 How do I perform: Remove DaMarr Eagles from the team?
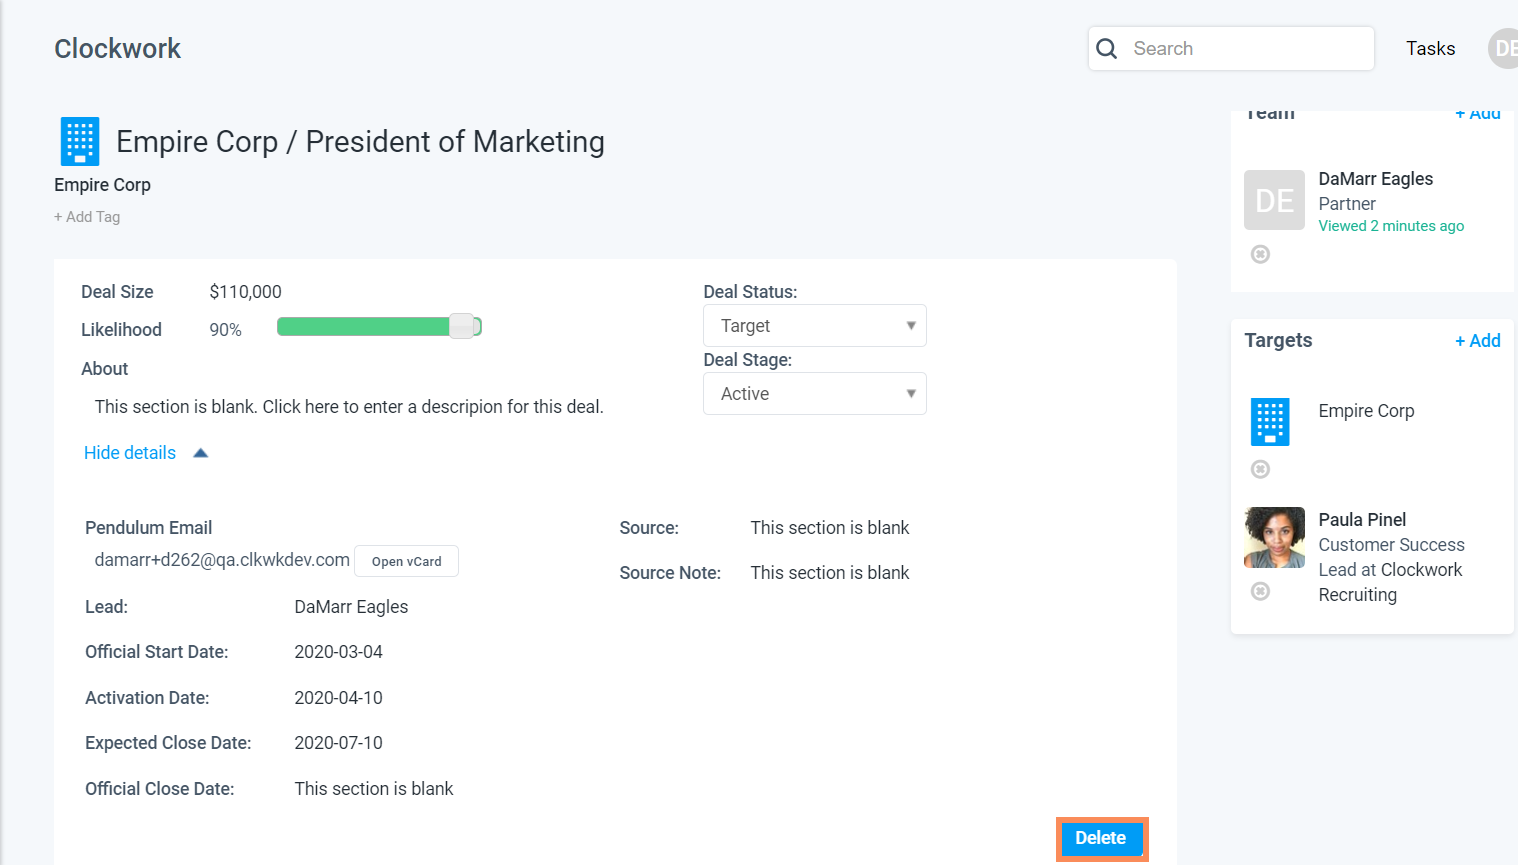1260,254
